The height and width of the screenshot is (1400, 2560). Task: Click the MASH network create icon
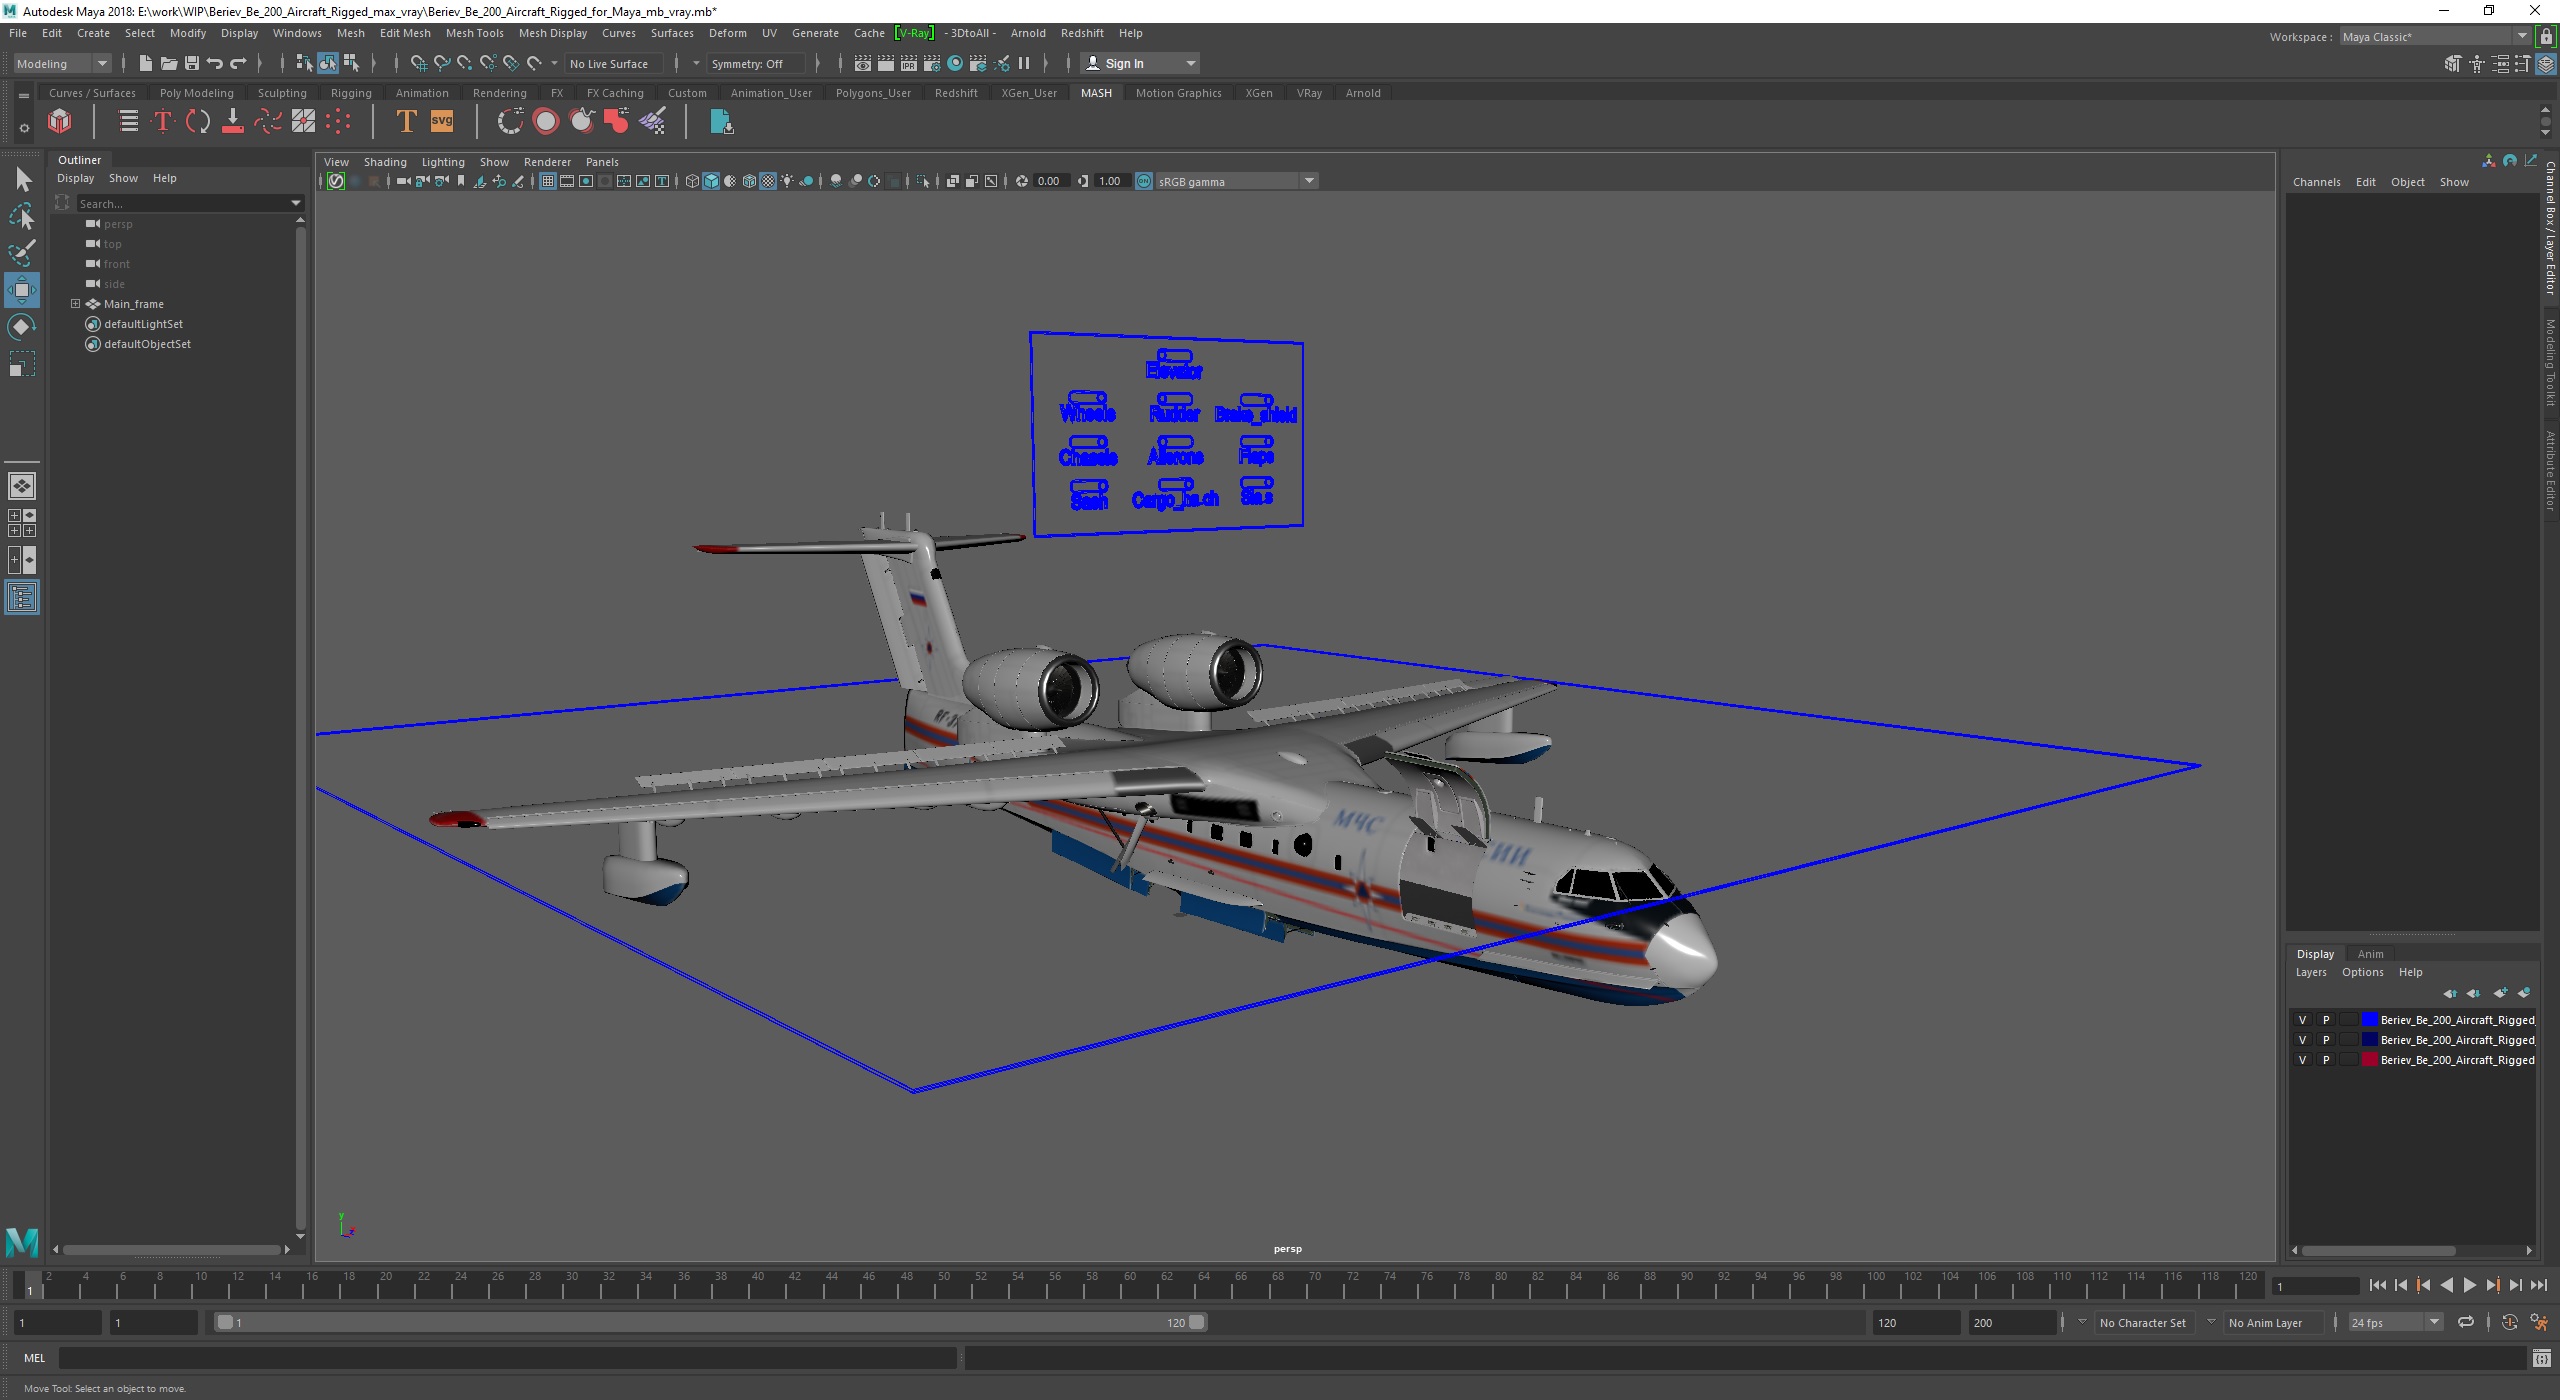pyautogui.click(x=60, y=122)
